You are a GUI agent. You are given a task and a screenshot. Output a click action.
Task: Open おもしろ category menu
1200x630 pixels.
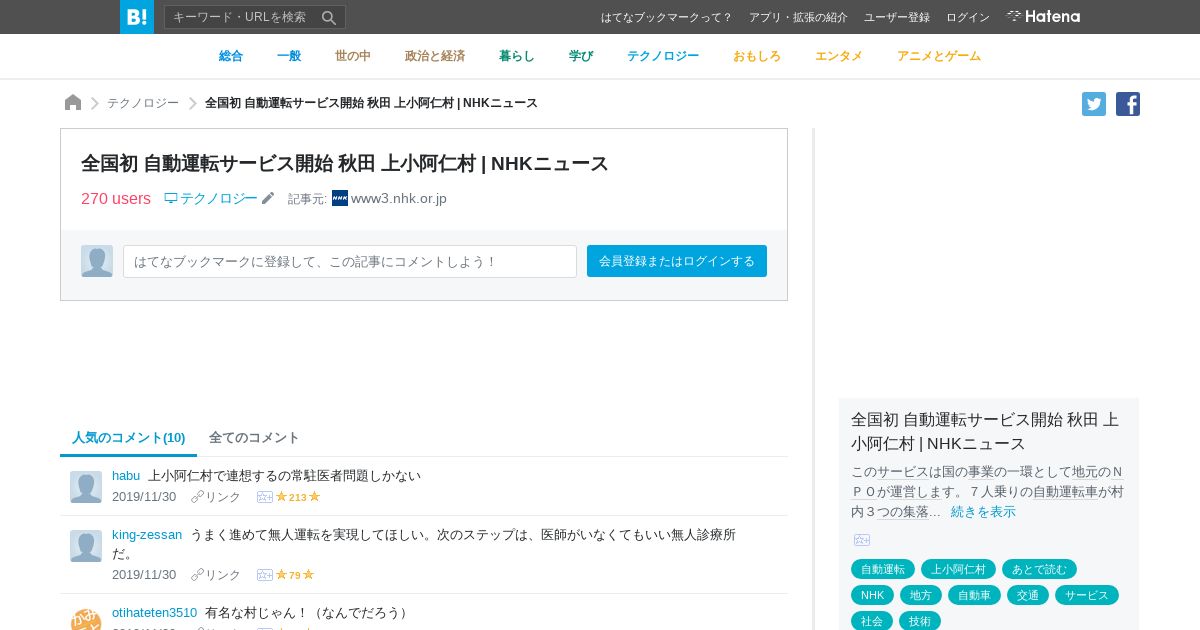(x=757, y=56)
